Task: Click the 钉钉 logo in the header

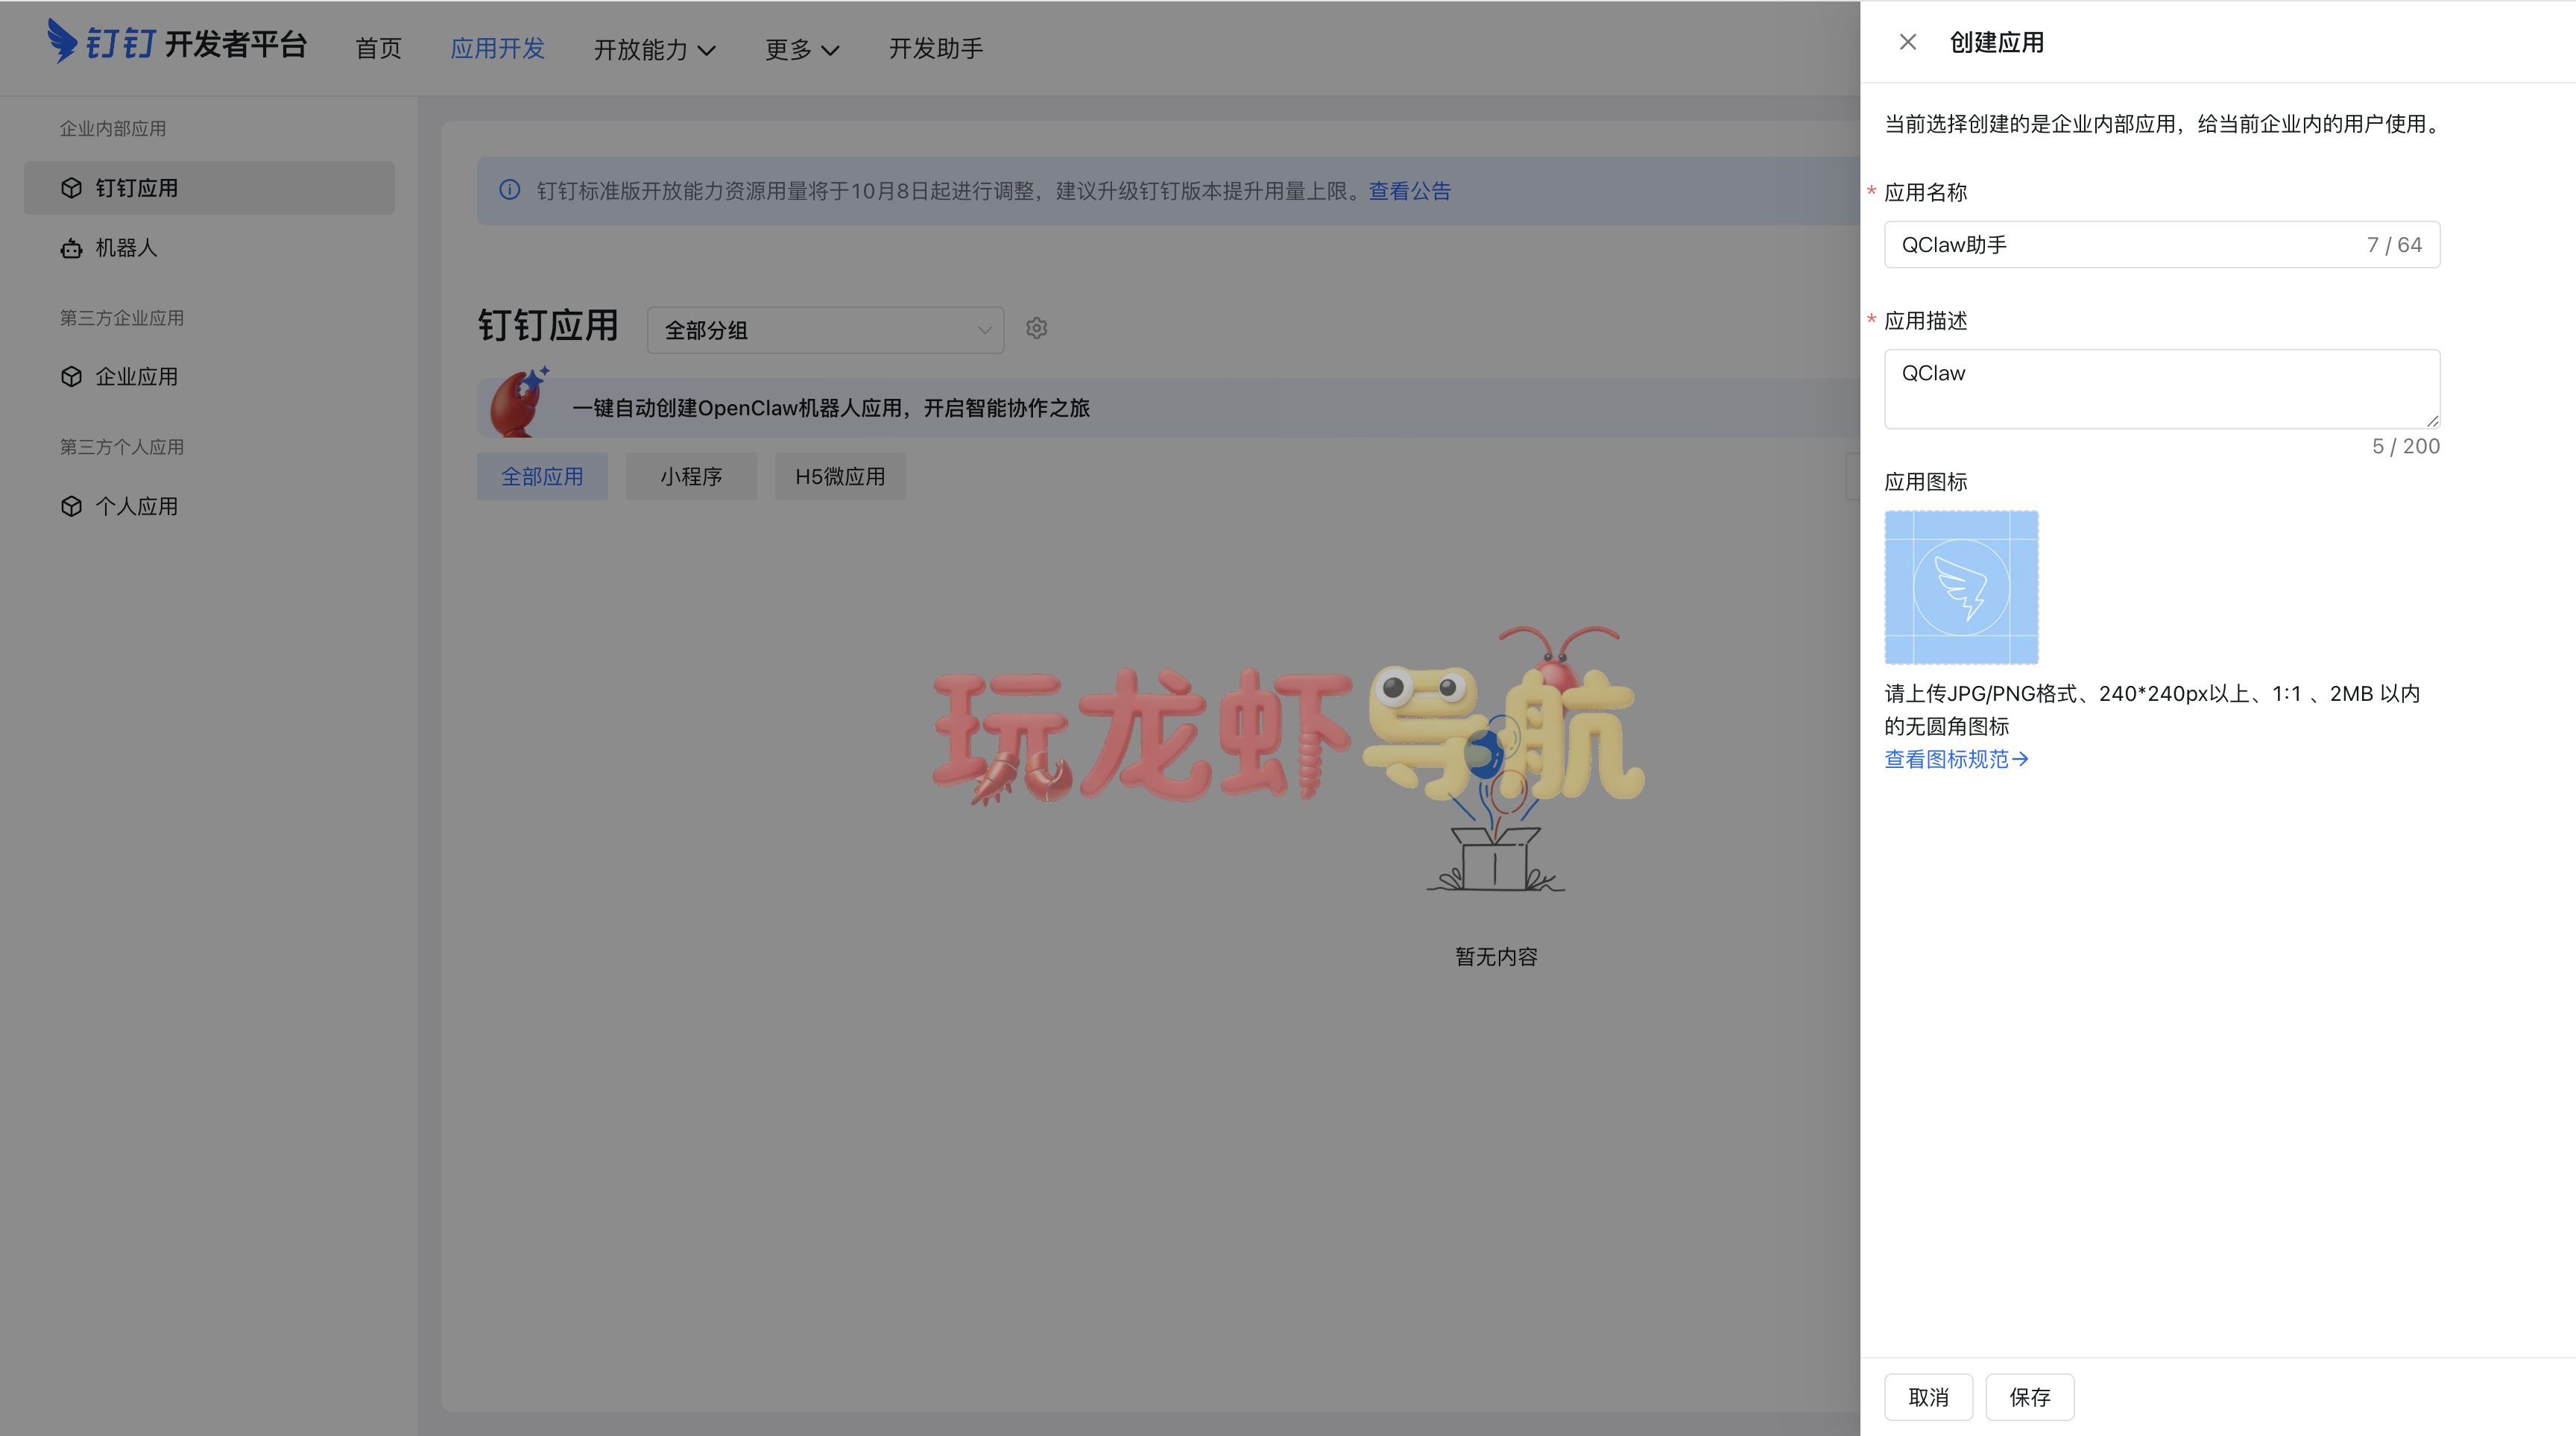Action: 101,42
